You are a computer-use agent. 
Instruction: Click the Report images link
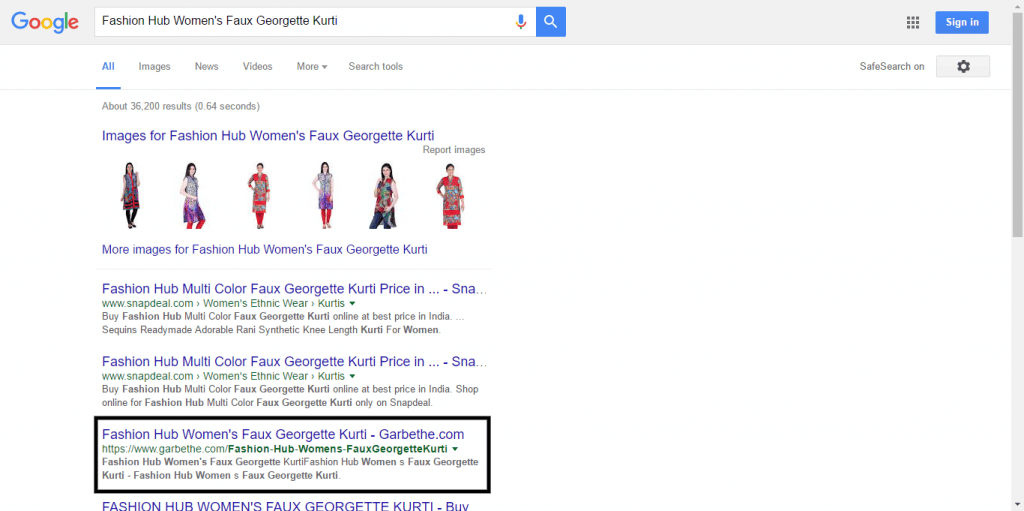(x=453, y=150)
